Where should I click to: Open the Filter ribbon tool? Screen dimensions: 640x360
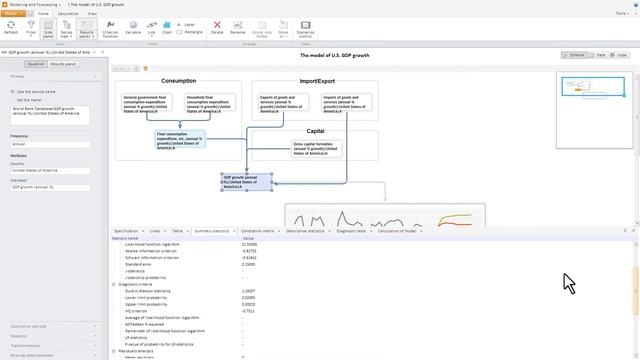(31, 29)
